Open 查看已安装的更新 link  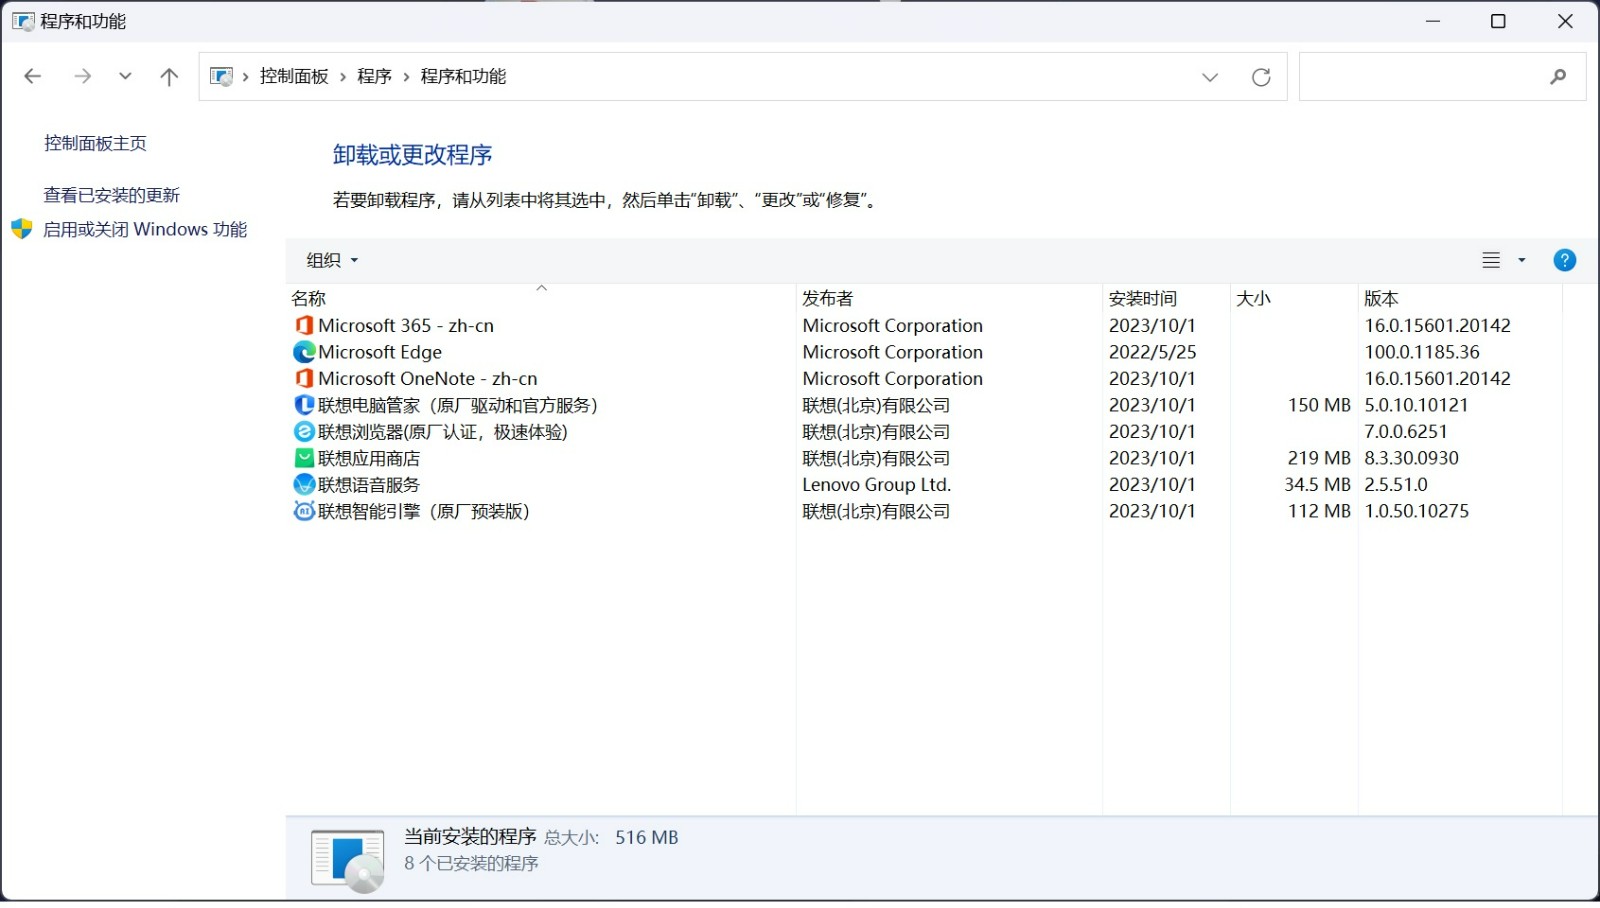(x=112, y=195)
